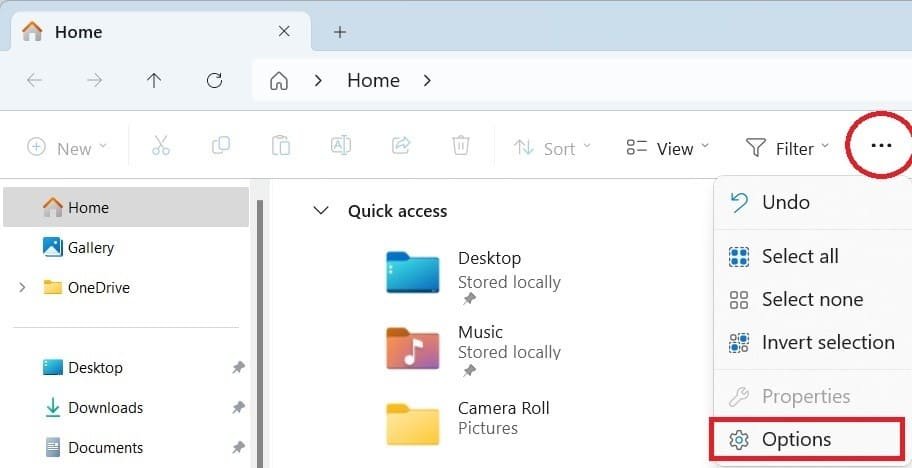912x468 pixels.
Task: Choose Options from the overflow menu
Action: click(796, 439)
